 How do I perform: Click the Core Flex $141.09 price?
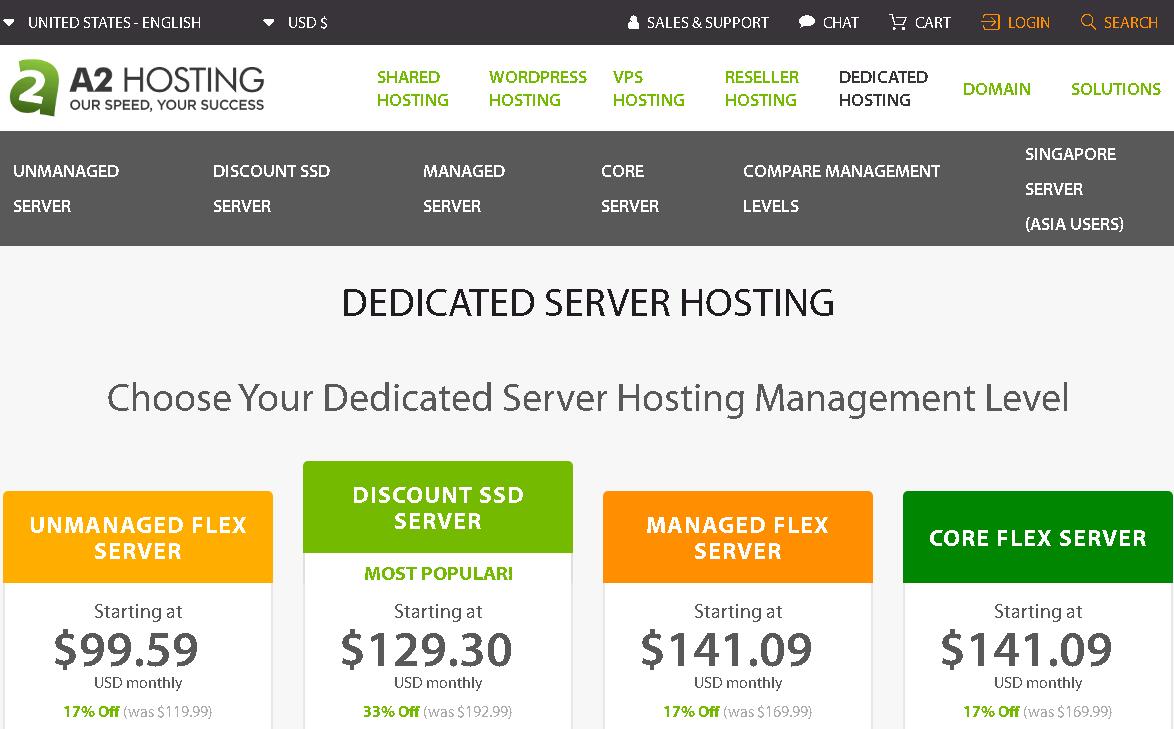(x=1027, y=649)
